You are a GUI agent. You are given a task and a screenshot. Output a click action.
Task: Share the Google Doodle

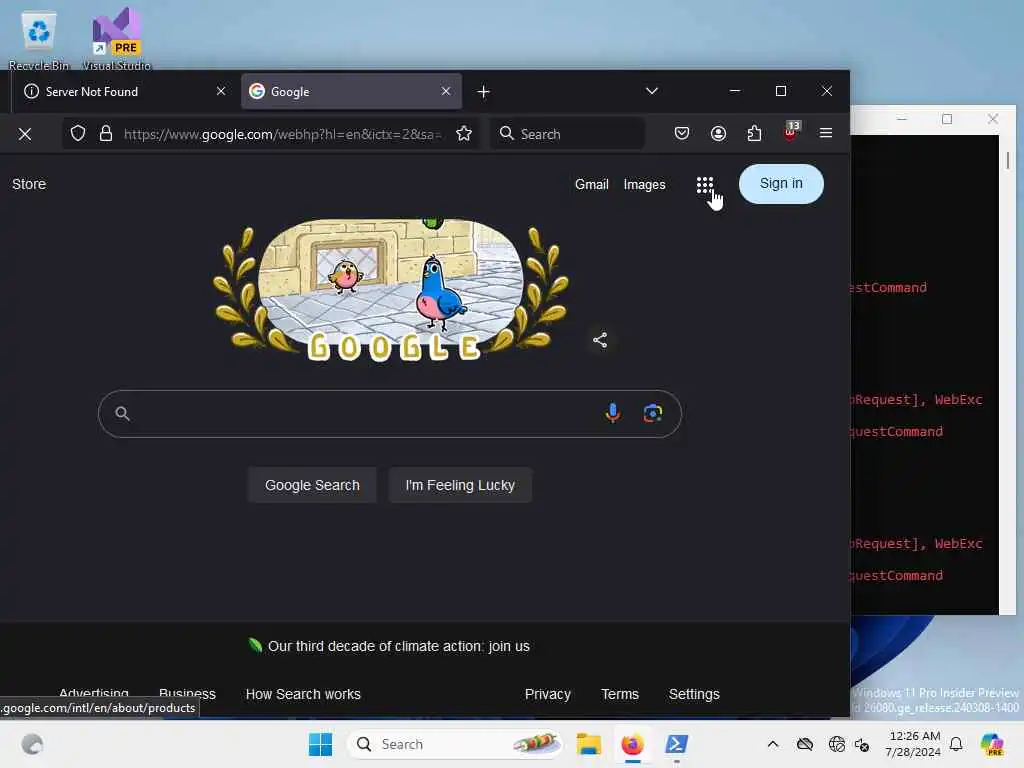[600, 340]
